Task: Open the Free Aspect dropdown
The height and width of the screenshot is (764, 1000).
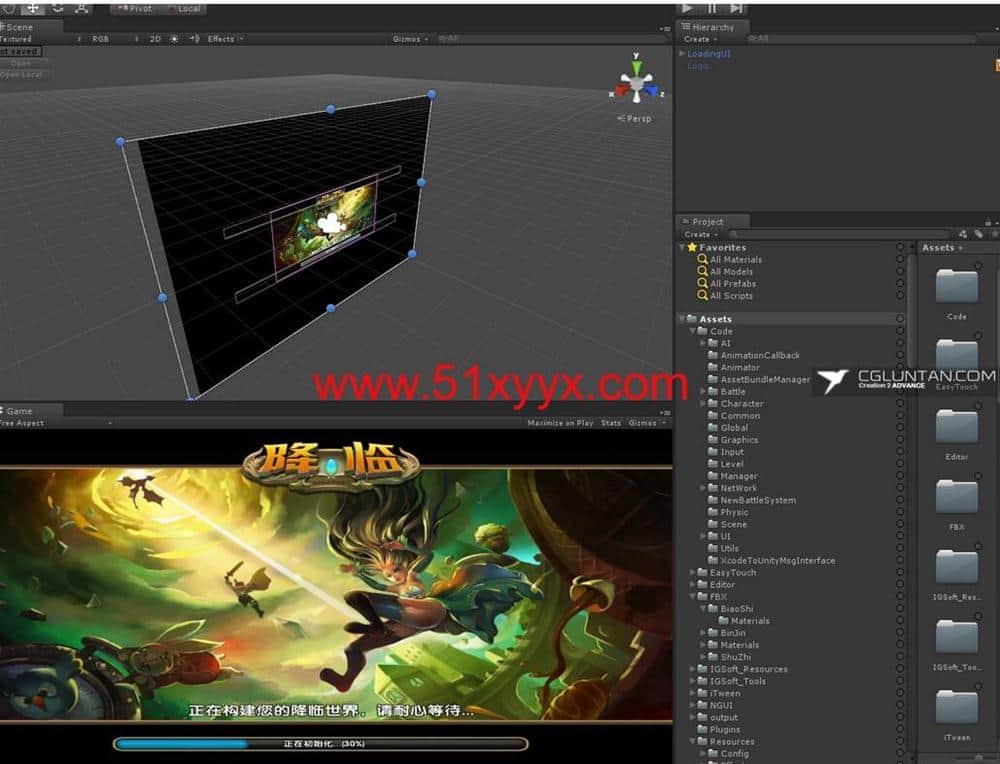Action: click(x=56, y=423)
